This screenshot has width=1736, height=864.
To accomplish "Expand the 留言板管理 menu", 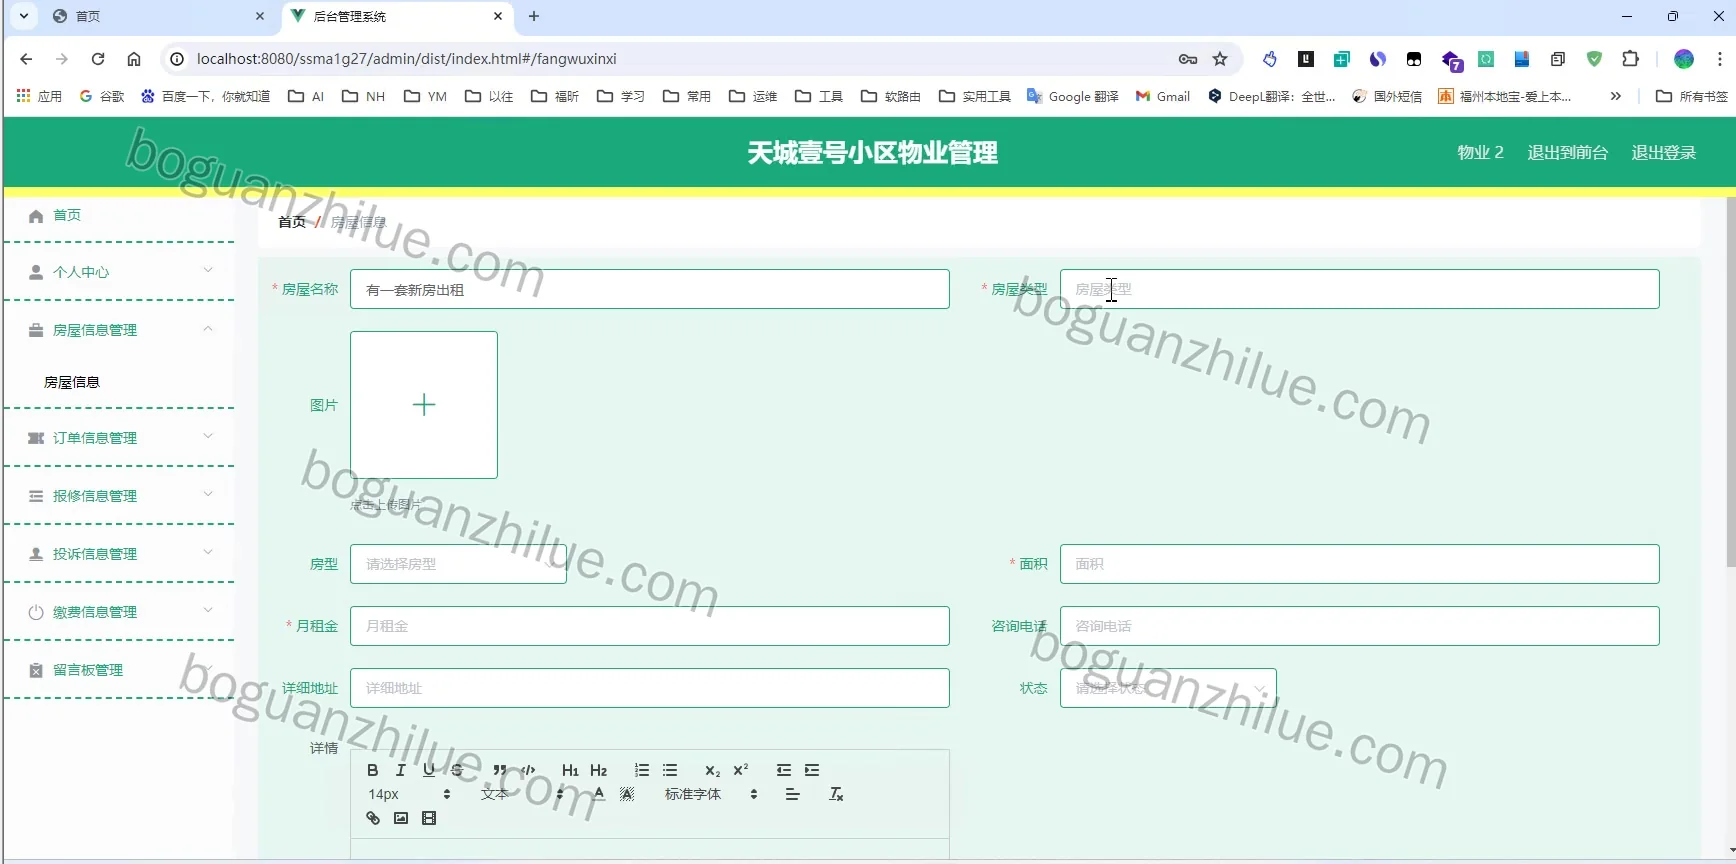I will (x=119, y=670).
